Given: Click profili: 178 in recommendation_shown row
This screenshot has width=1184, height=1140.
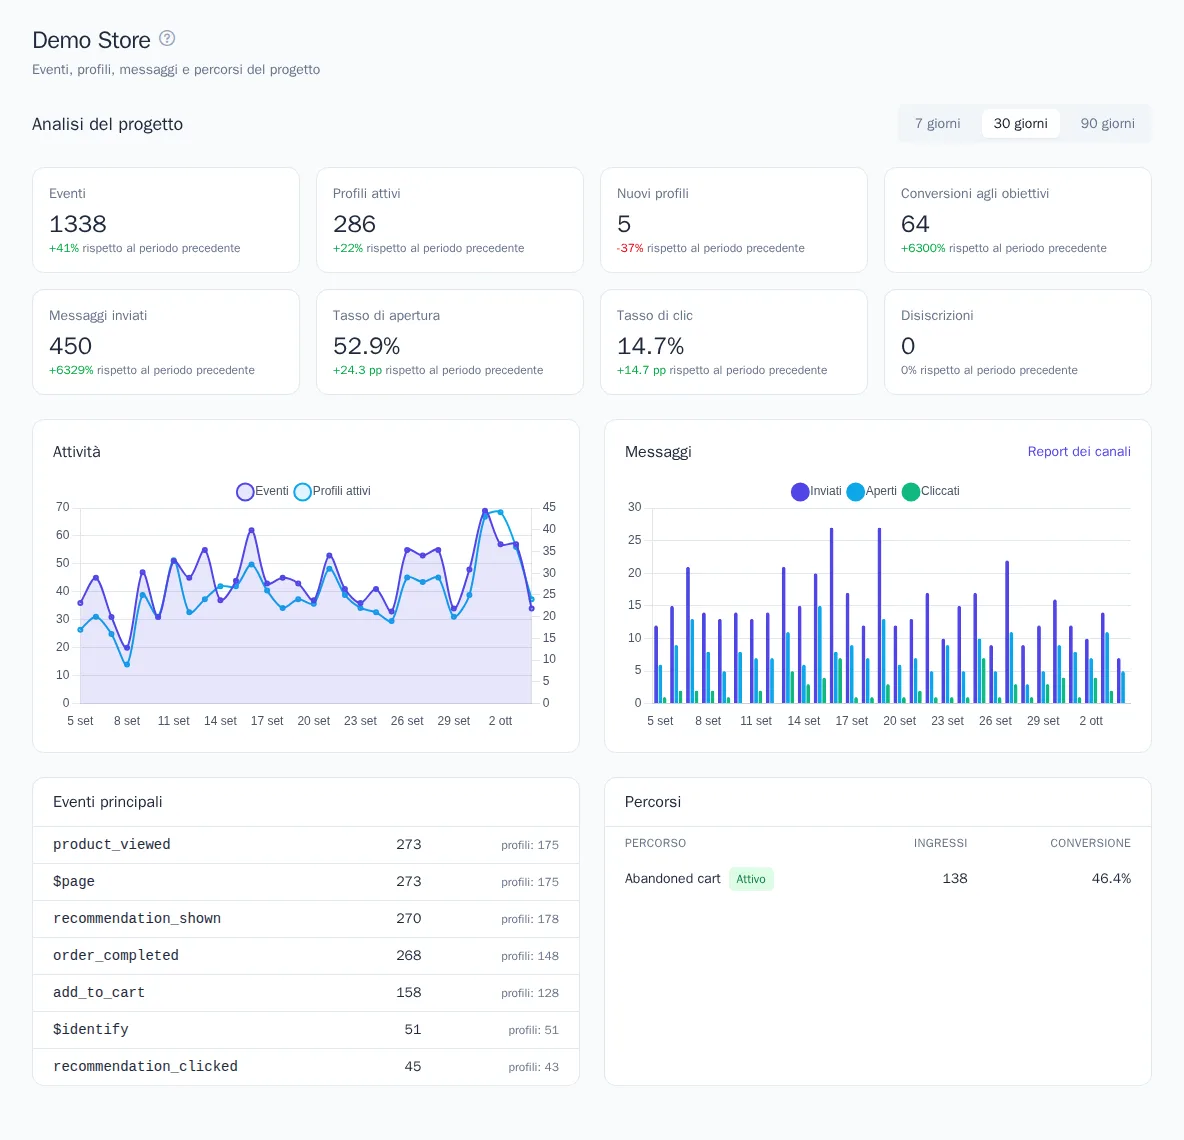Looking at the screenshot, I should pos(529,920).
